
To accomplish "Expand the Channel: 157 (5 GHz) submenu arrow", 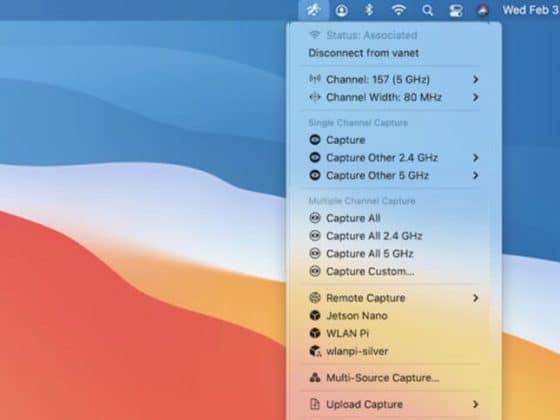I will click(x=475, y=79).
